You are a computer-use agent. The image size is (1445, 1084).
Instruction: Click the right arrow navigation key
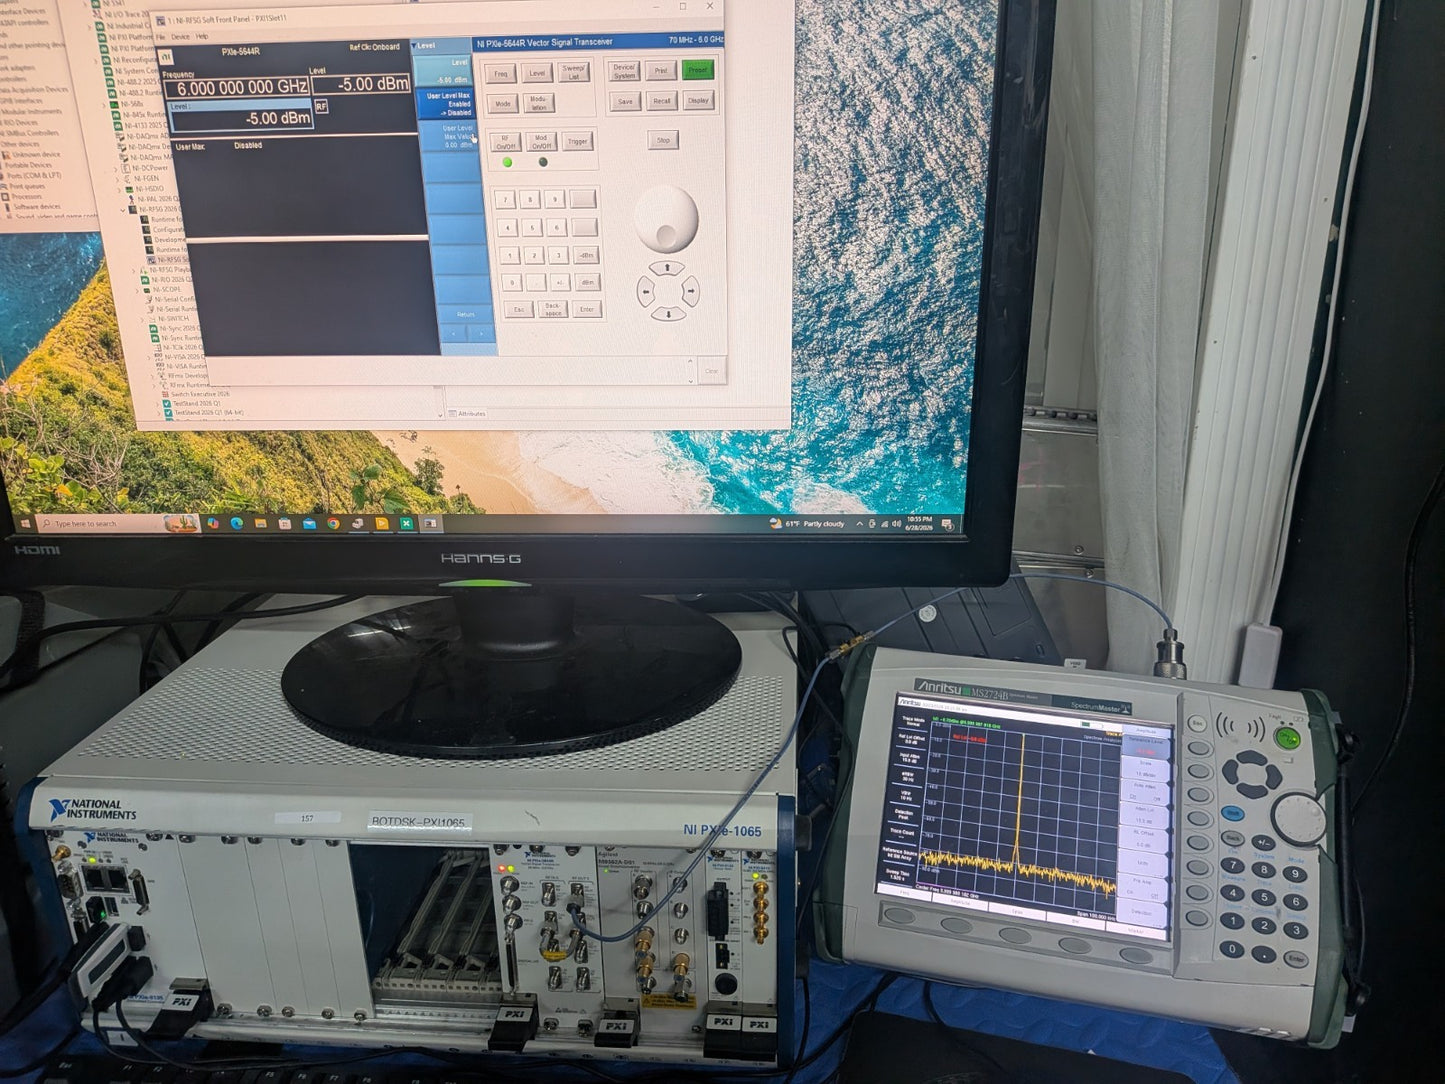click(689, 291)
